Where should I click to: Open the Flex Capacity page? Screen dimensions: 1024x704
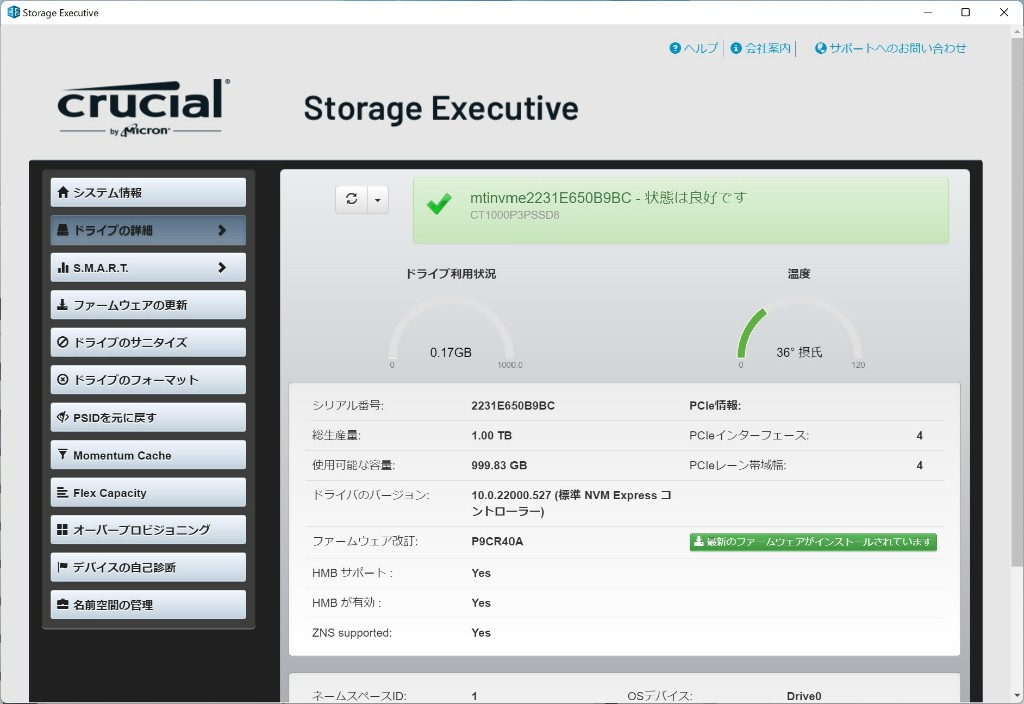click(x=148, y=493)
